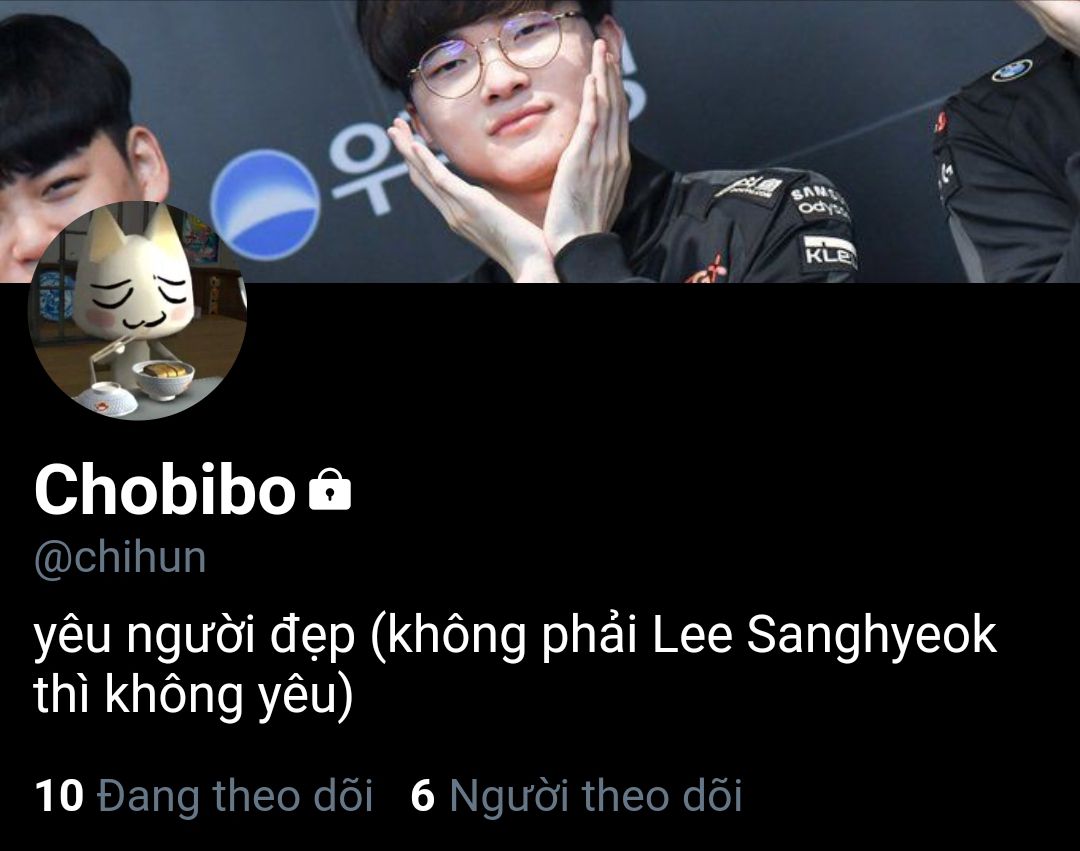Click the follower count number 6

[422, 796]
